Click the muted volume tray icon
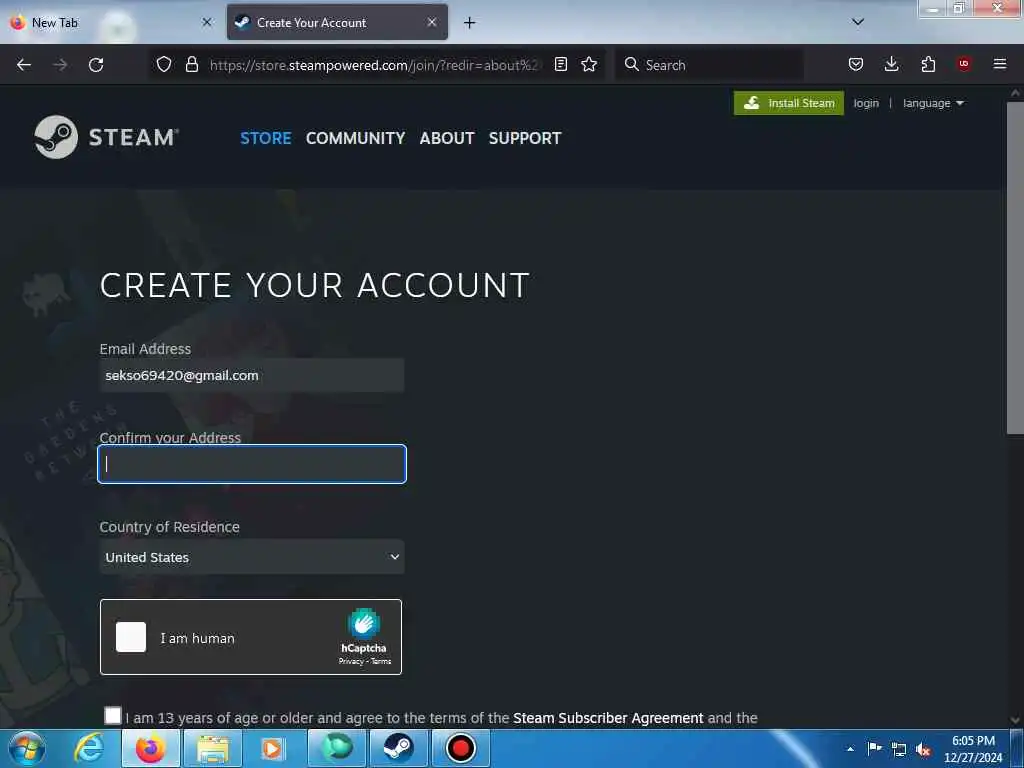This screenshot has height=768, width=1024. click(x=923, y=750)
